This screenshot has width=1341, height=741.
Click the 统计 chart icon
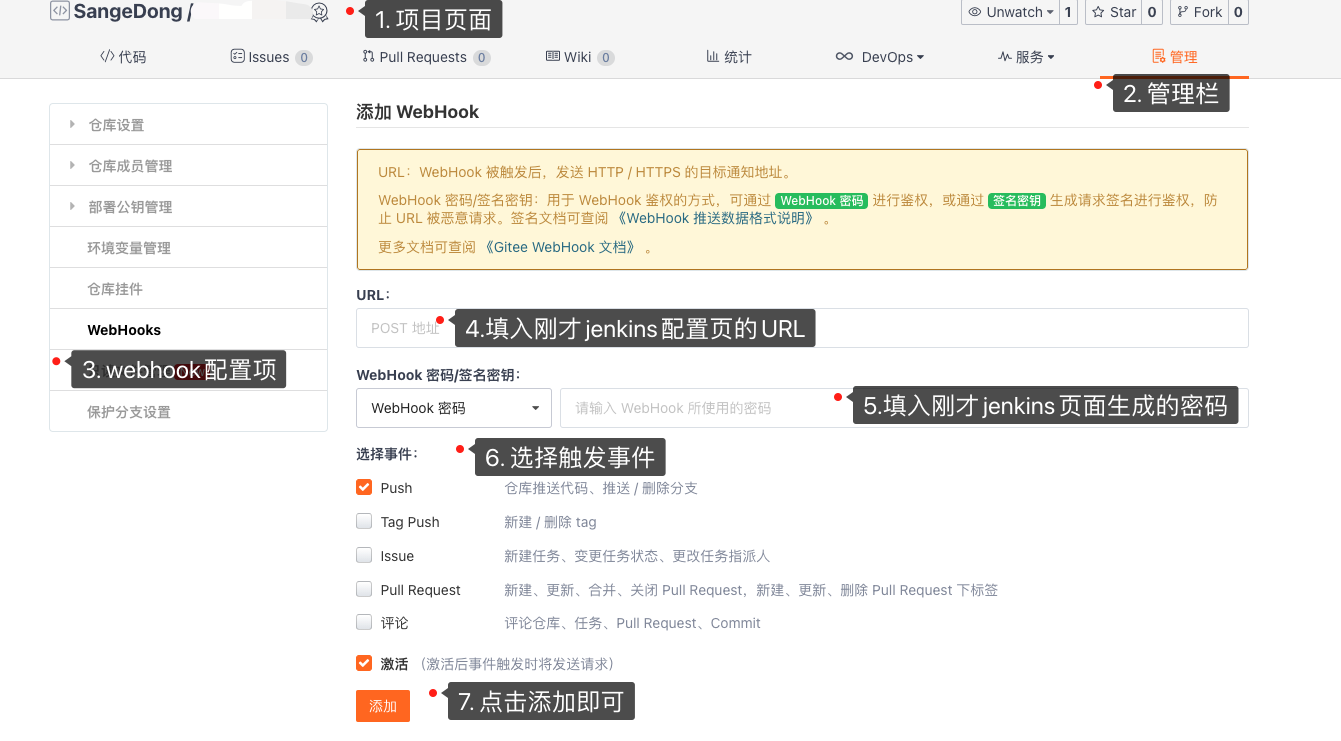(x=713, y=57)
